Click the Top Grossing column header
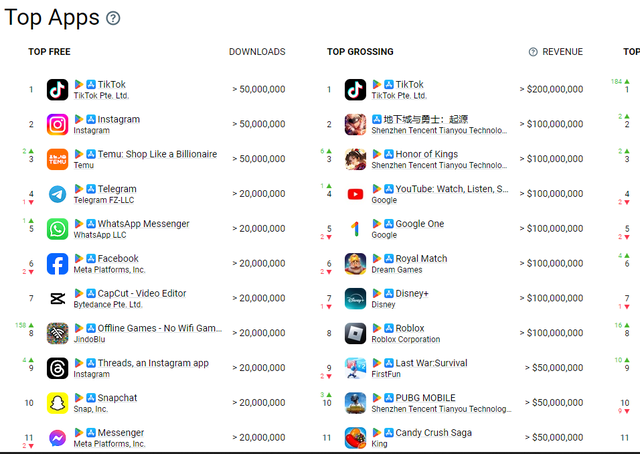 pyautogui.click(x=360, y=52)
